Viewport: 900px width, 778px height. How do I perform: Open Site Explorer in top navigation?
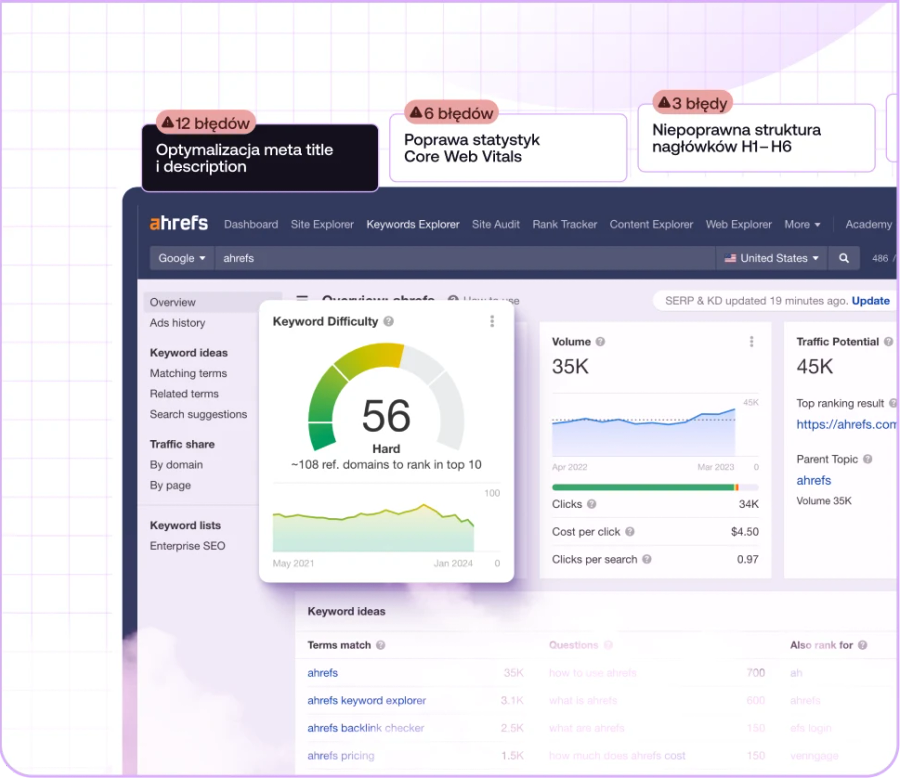(322, 225)
